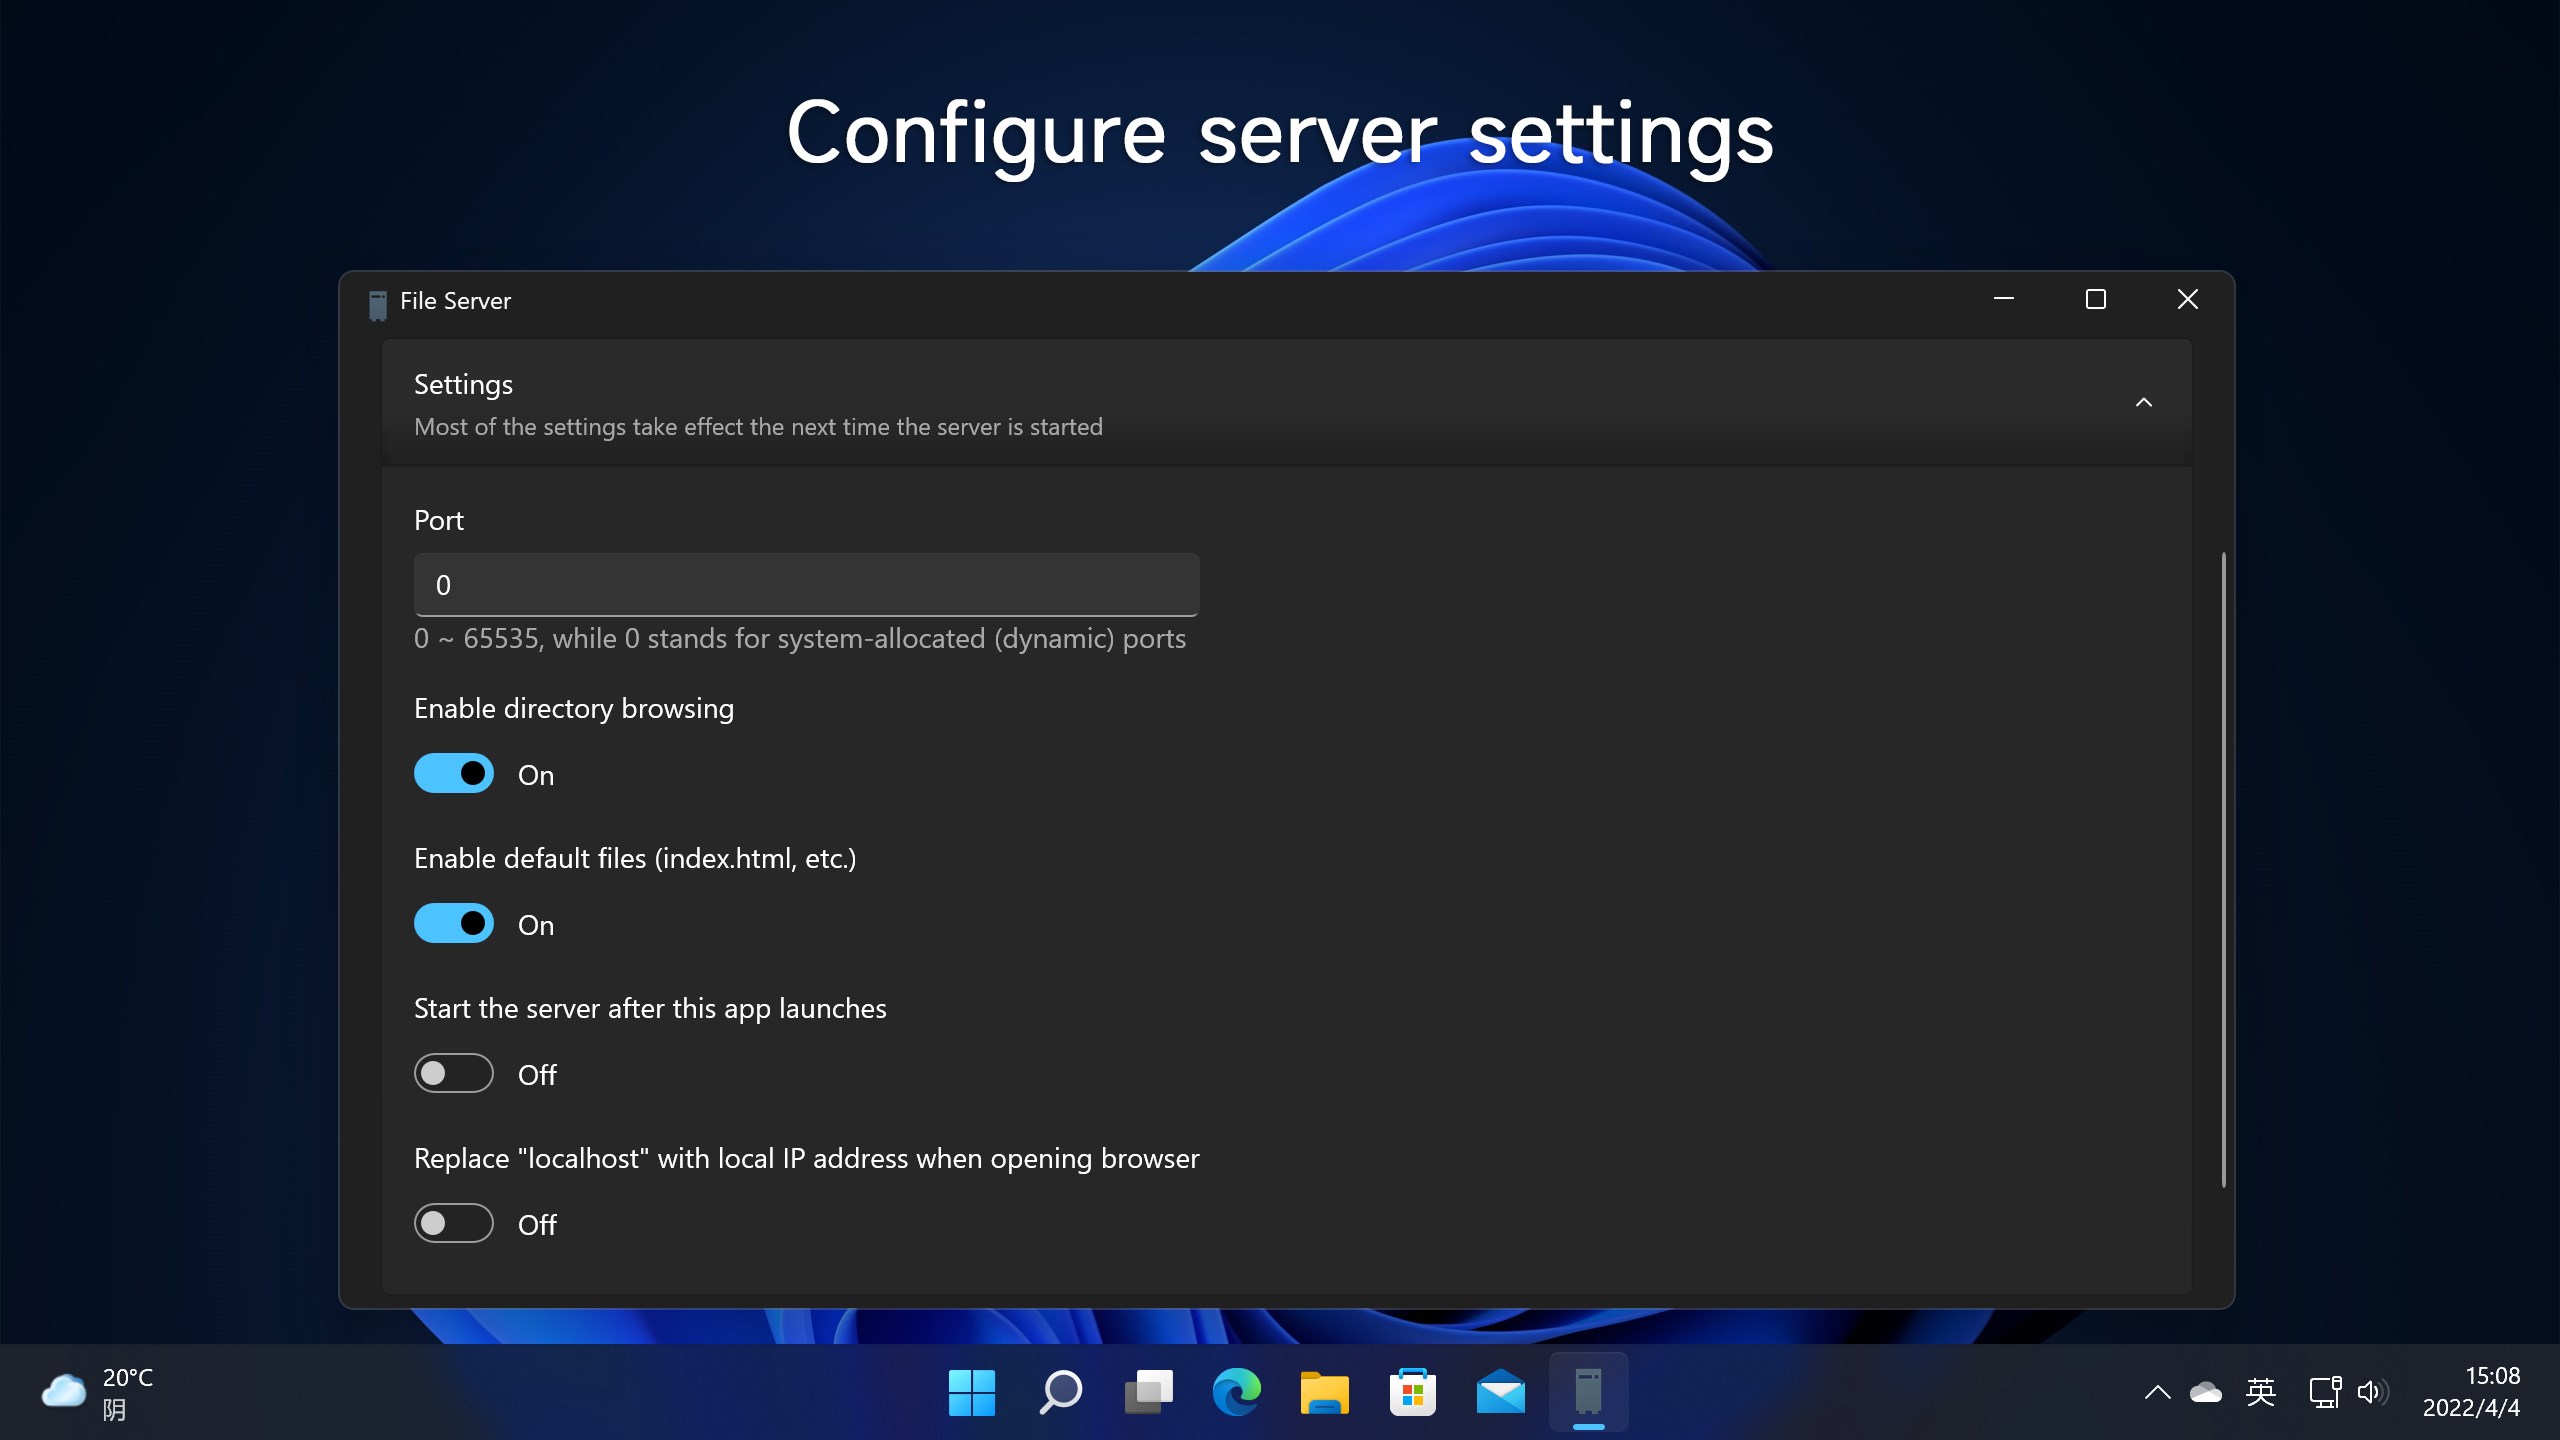Show hidden icons tray chevron
This screenshot has height=1440, width=2560.
click(2157, 1392)
